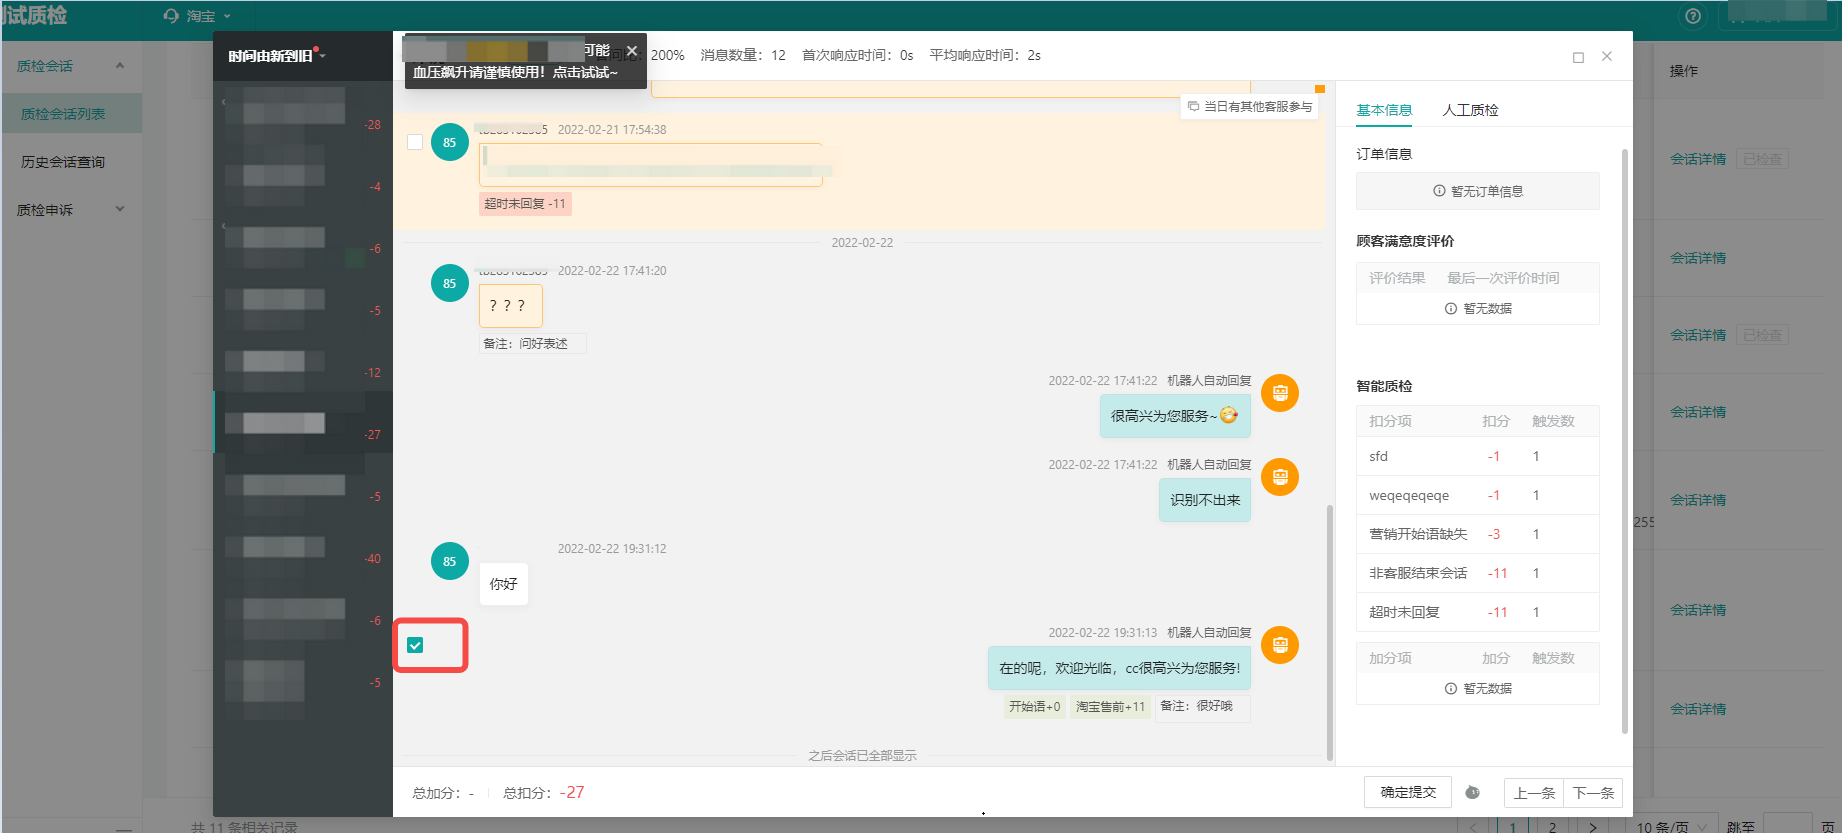Click the orange marker at chat top-right corner

1320,89
